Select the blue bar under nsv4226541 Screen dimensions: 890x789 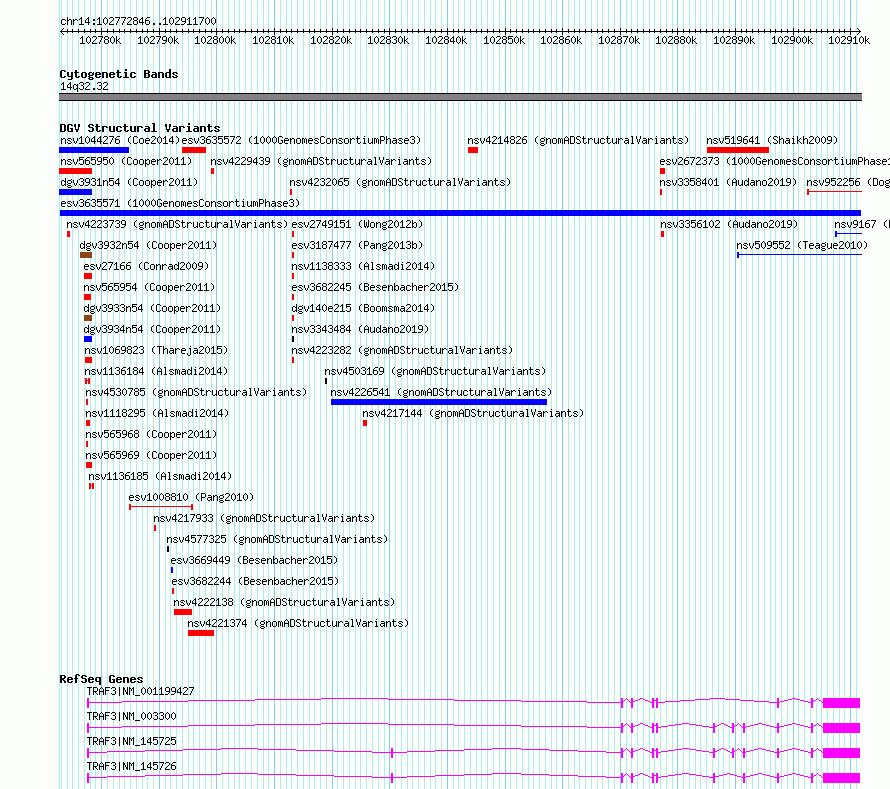pos(439,402)
